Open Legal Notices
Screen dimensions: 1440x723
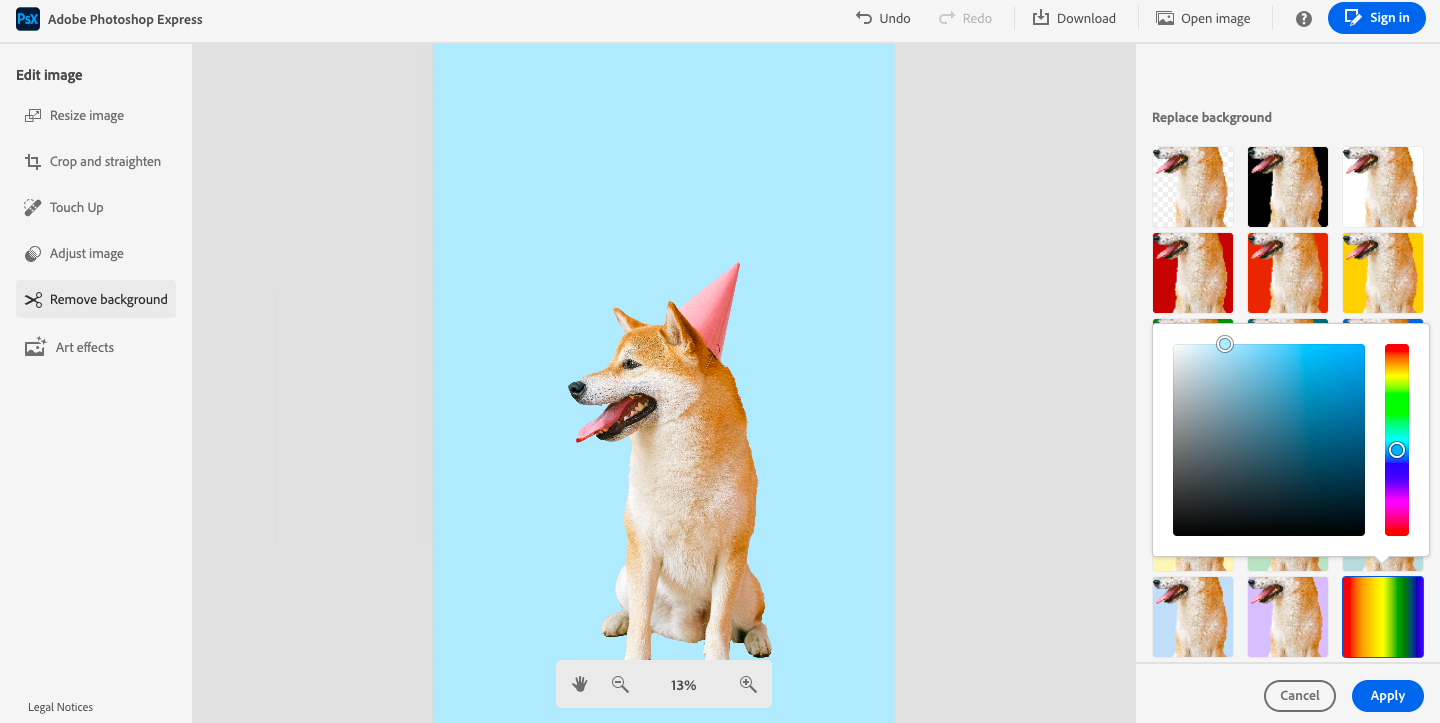click(x=60, y=707)
